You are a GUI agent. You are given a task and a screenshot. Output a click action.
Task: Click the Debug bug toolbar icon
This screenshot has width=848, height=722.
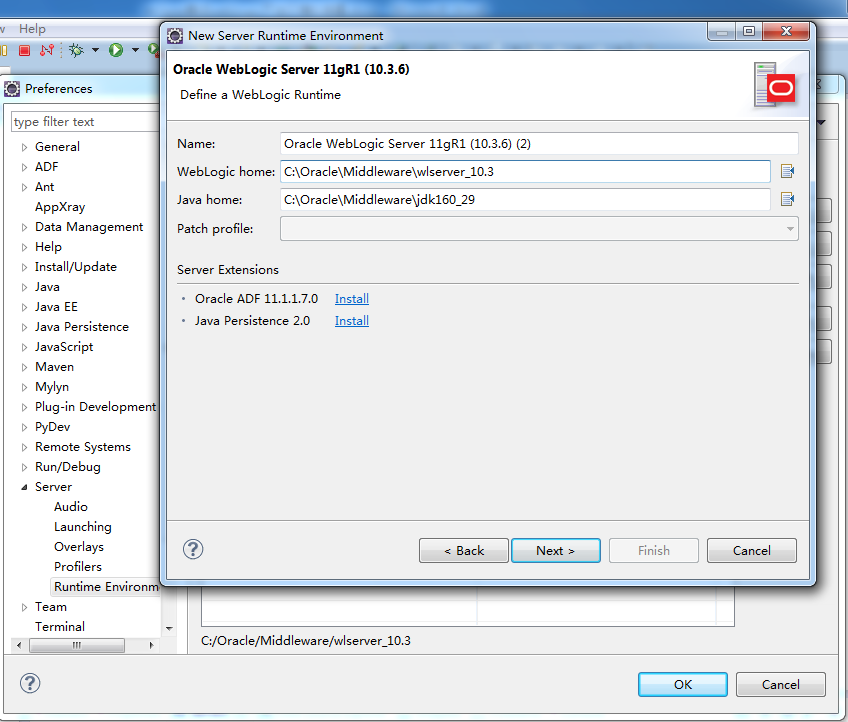(x=76, y=50)
